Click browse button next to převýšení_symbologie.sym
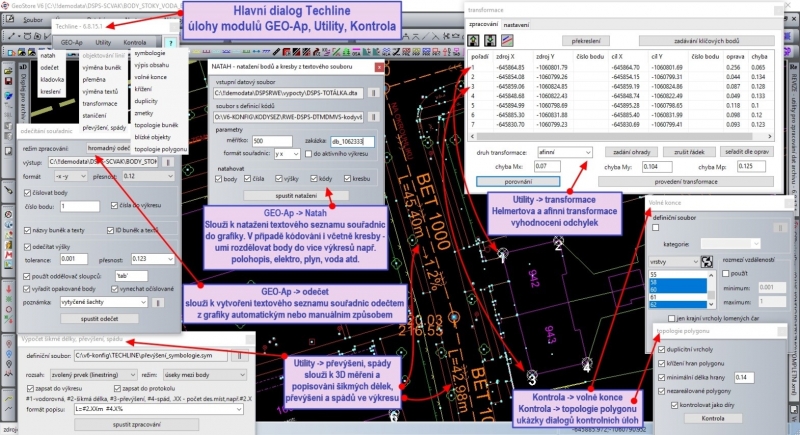The image size is (800, 435). coord(239,355)
